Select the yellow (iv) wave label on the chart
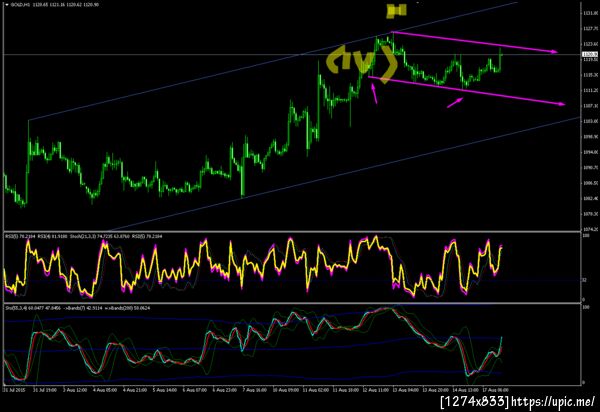600x412 pixels. (362, 63)
